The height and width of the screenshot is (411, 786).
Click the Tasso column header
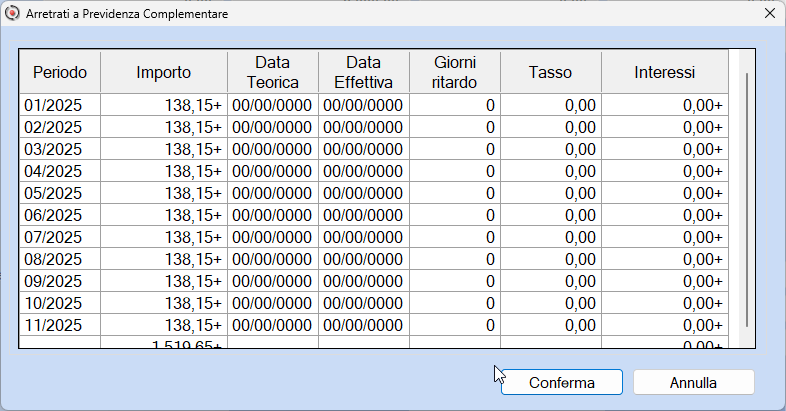click(550, 72)
